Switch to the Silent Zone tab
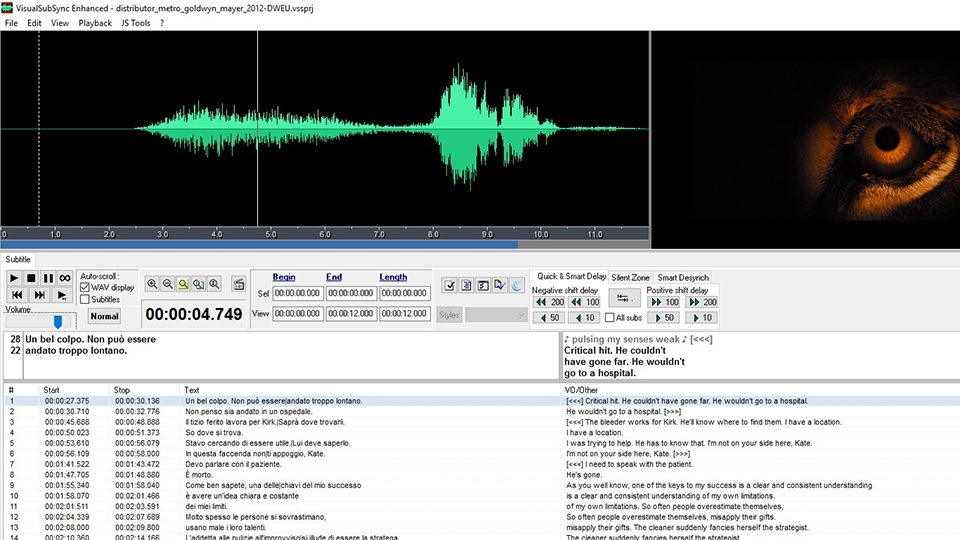Viewport: 960px width, 540px height. (630, 277)
